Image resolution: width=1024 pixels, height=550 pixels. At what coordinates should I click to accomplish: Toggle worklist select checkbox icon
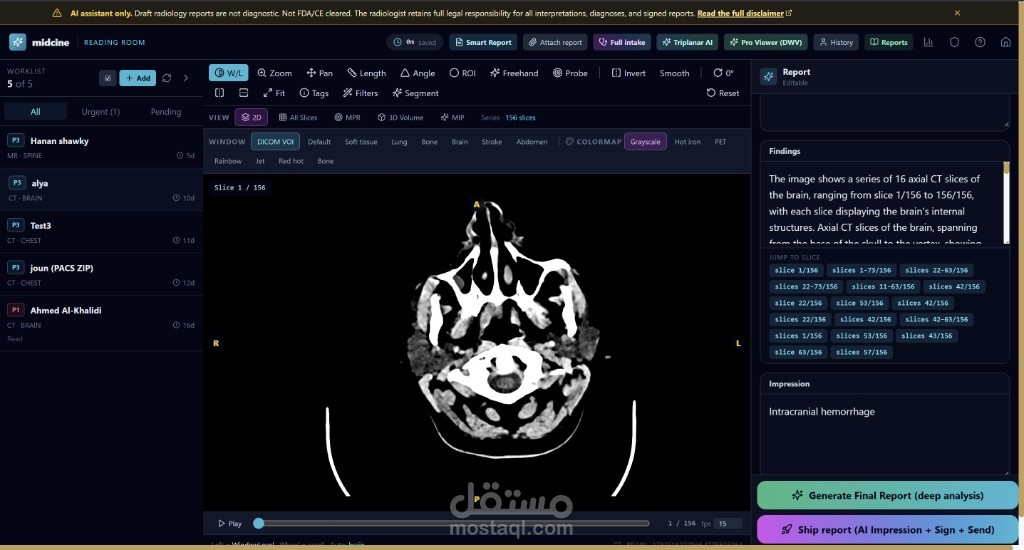tap(108, 78)
